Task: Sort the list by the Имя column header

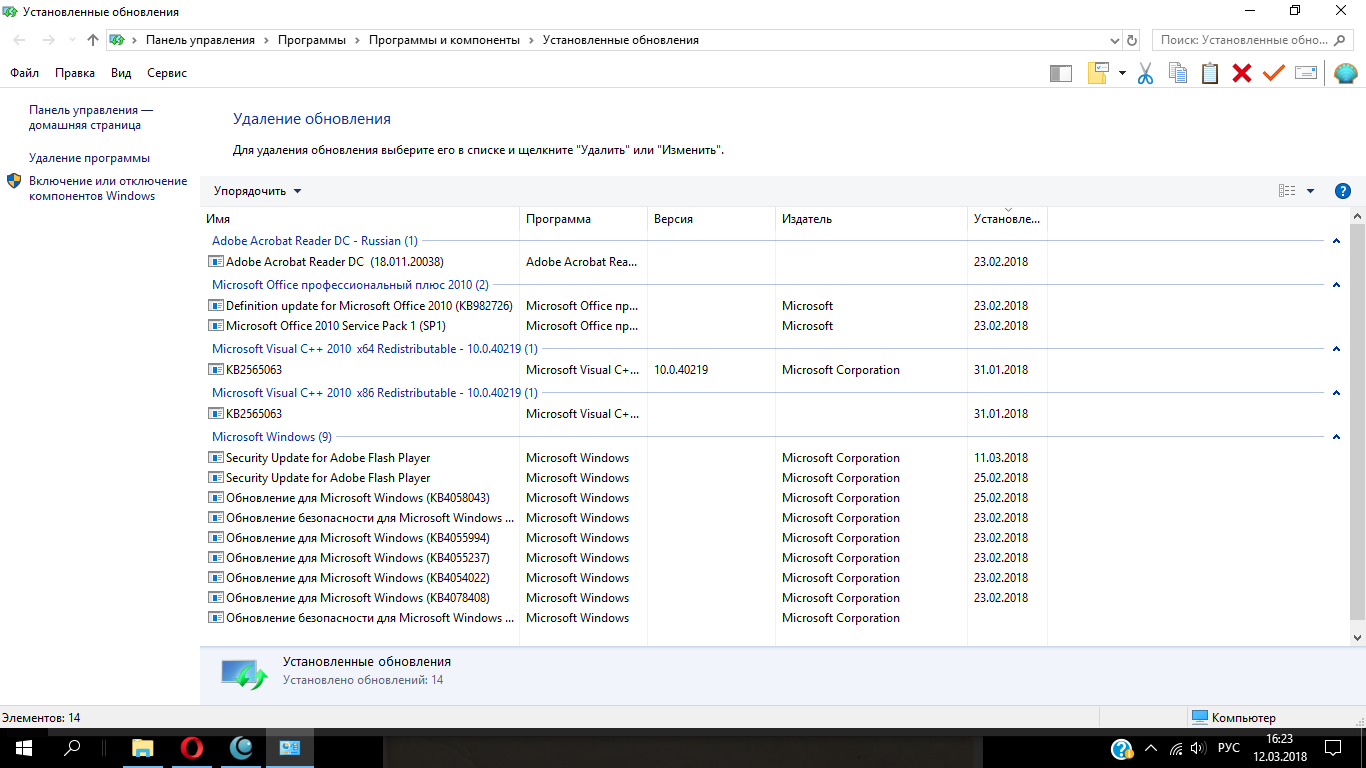Action: [x=360, y=219]
